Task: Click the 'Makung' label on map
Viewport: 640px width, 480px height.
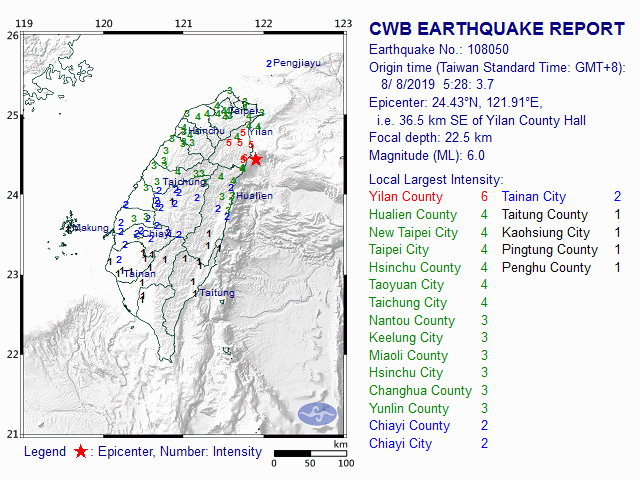Action: [x=91, y=228]
